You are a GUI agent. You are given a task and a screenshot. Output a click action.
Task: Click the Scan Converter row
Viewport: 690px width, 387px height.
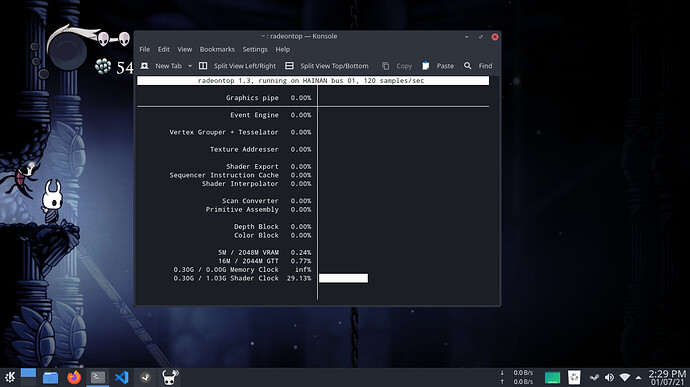[267, 201]
